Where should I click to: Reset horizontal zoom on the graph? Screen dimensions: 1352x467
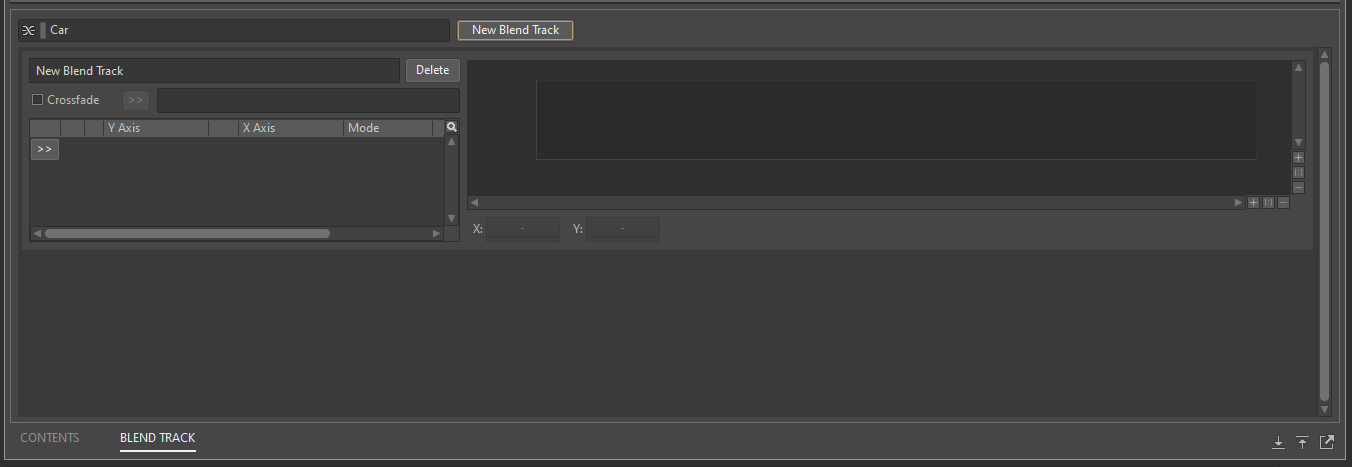[x=1269, y=202]
